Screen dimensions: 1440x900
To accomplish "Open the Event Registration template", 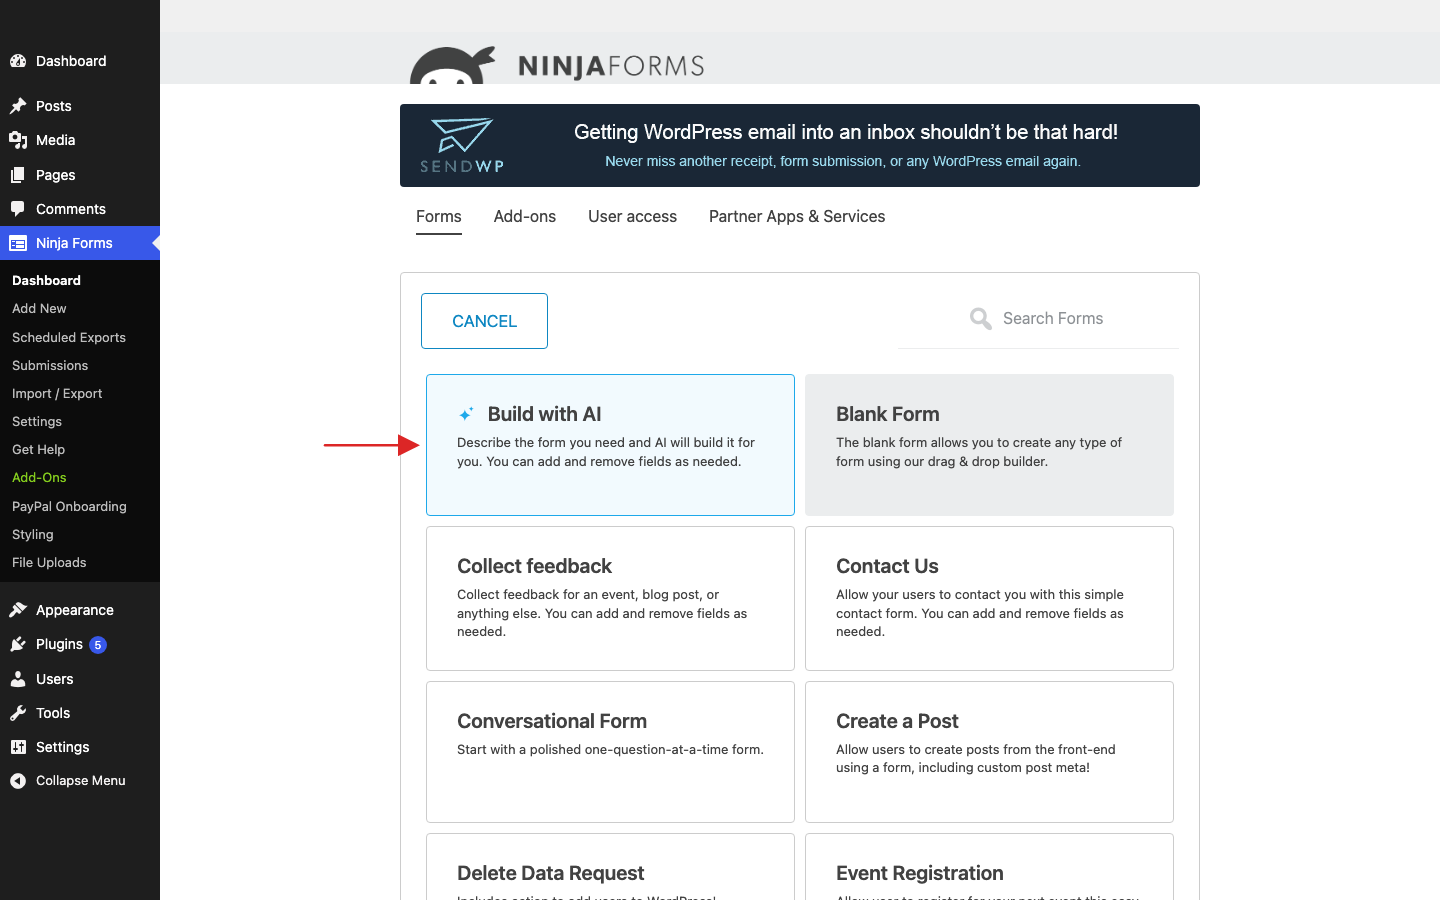I will [989, 867].
